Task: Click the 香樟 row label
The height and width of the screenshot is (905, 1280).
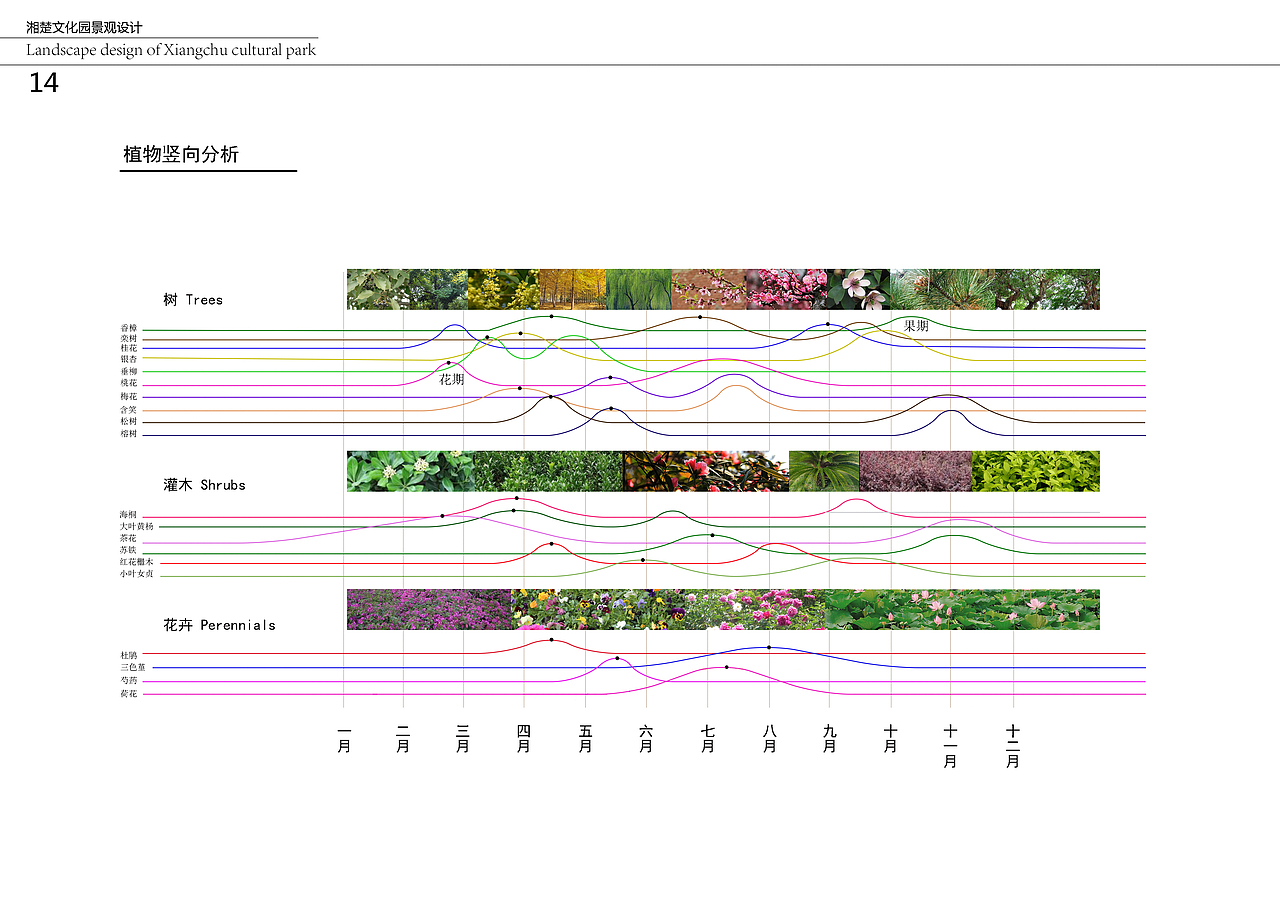Action: (x=129, y=329)
